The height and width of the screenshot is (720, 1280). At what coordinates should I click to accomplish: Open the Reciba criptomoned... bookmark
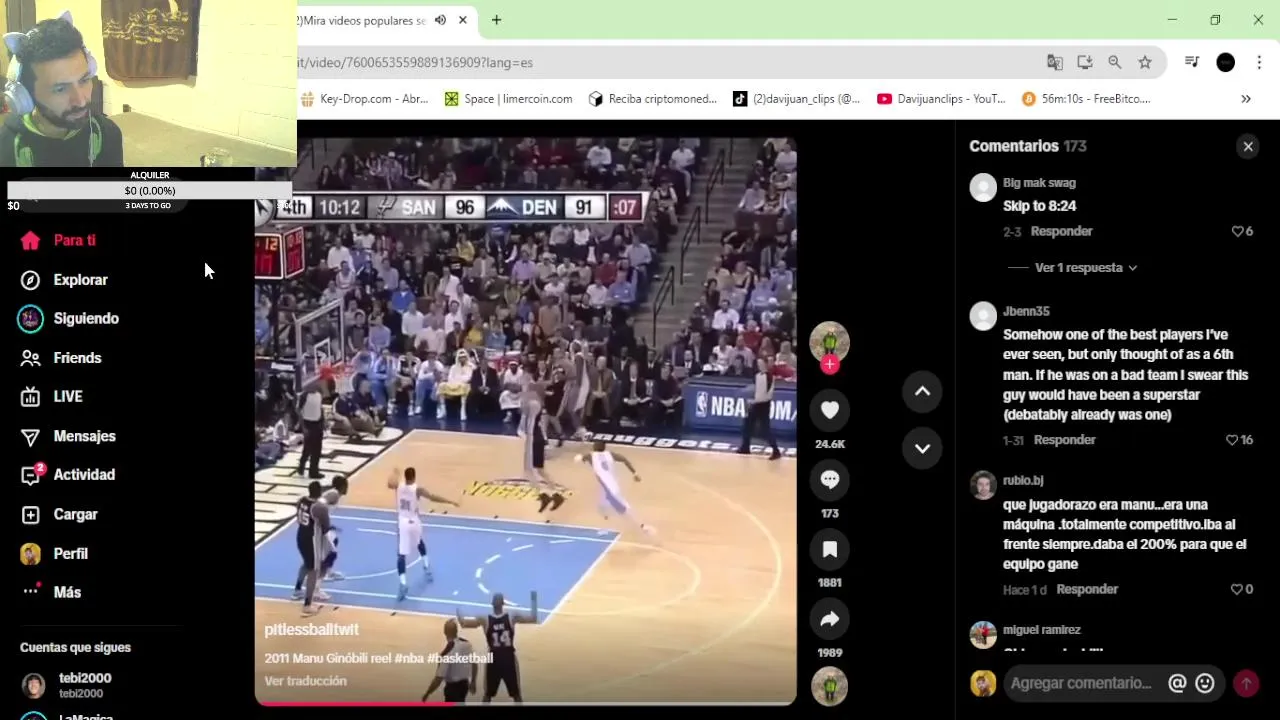tap(653, 99)
